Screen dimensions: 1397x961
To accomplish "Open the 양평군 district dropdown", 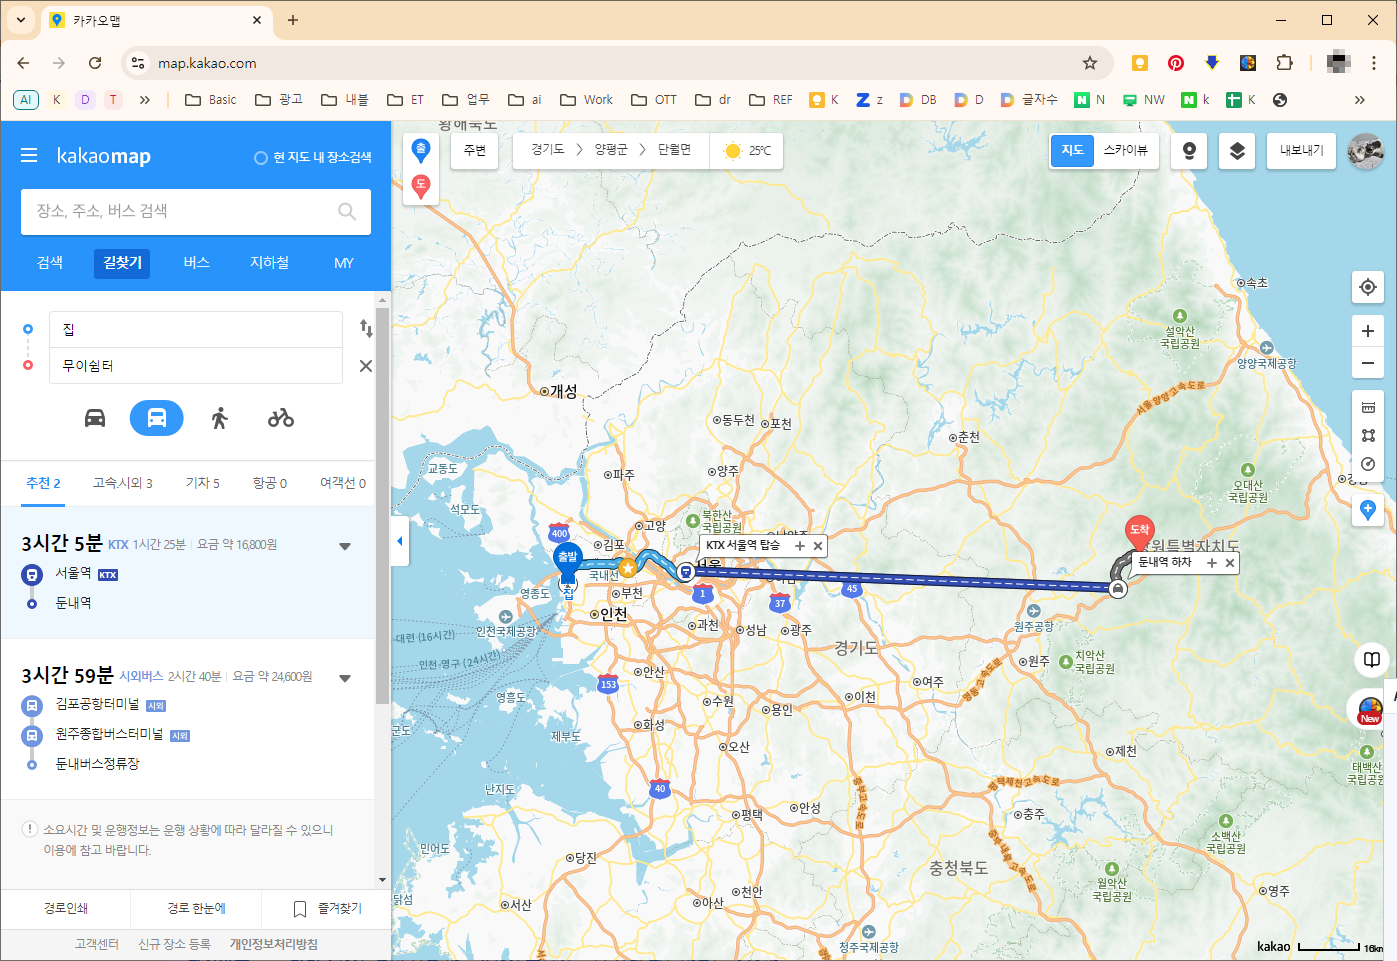I will [611, 150].
